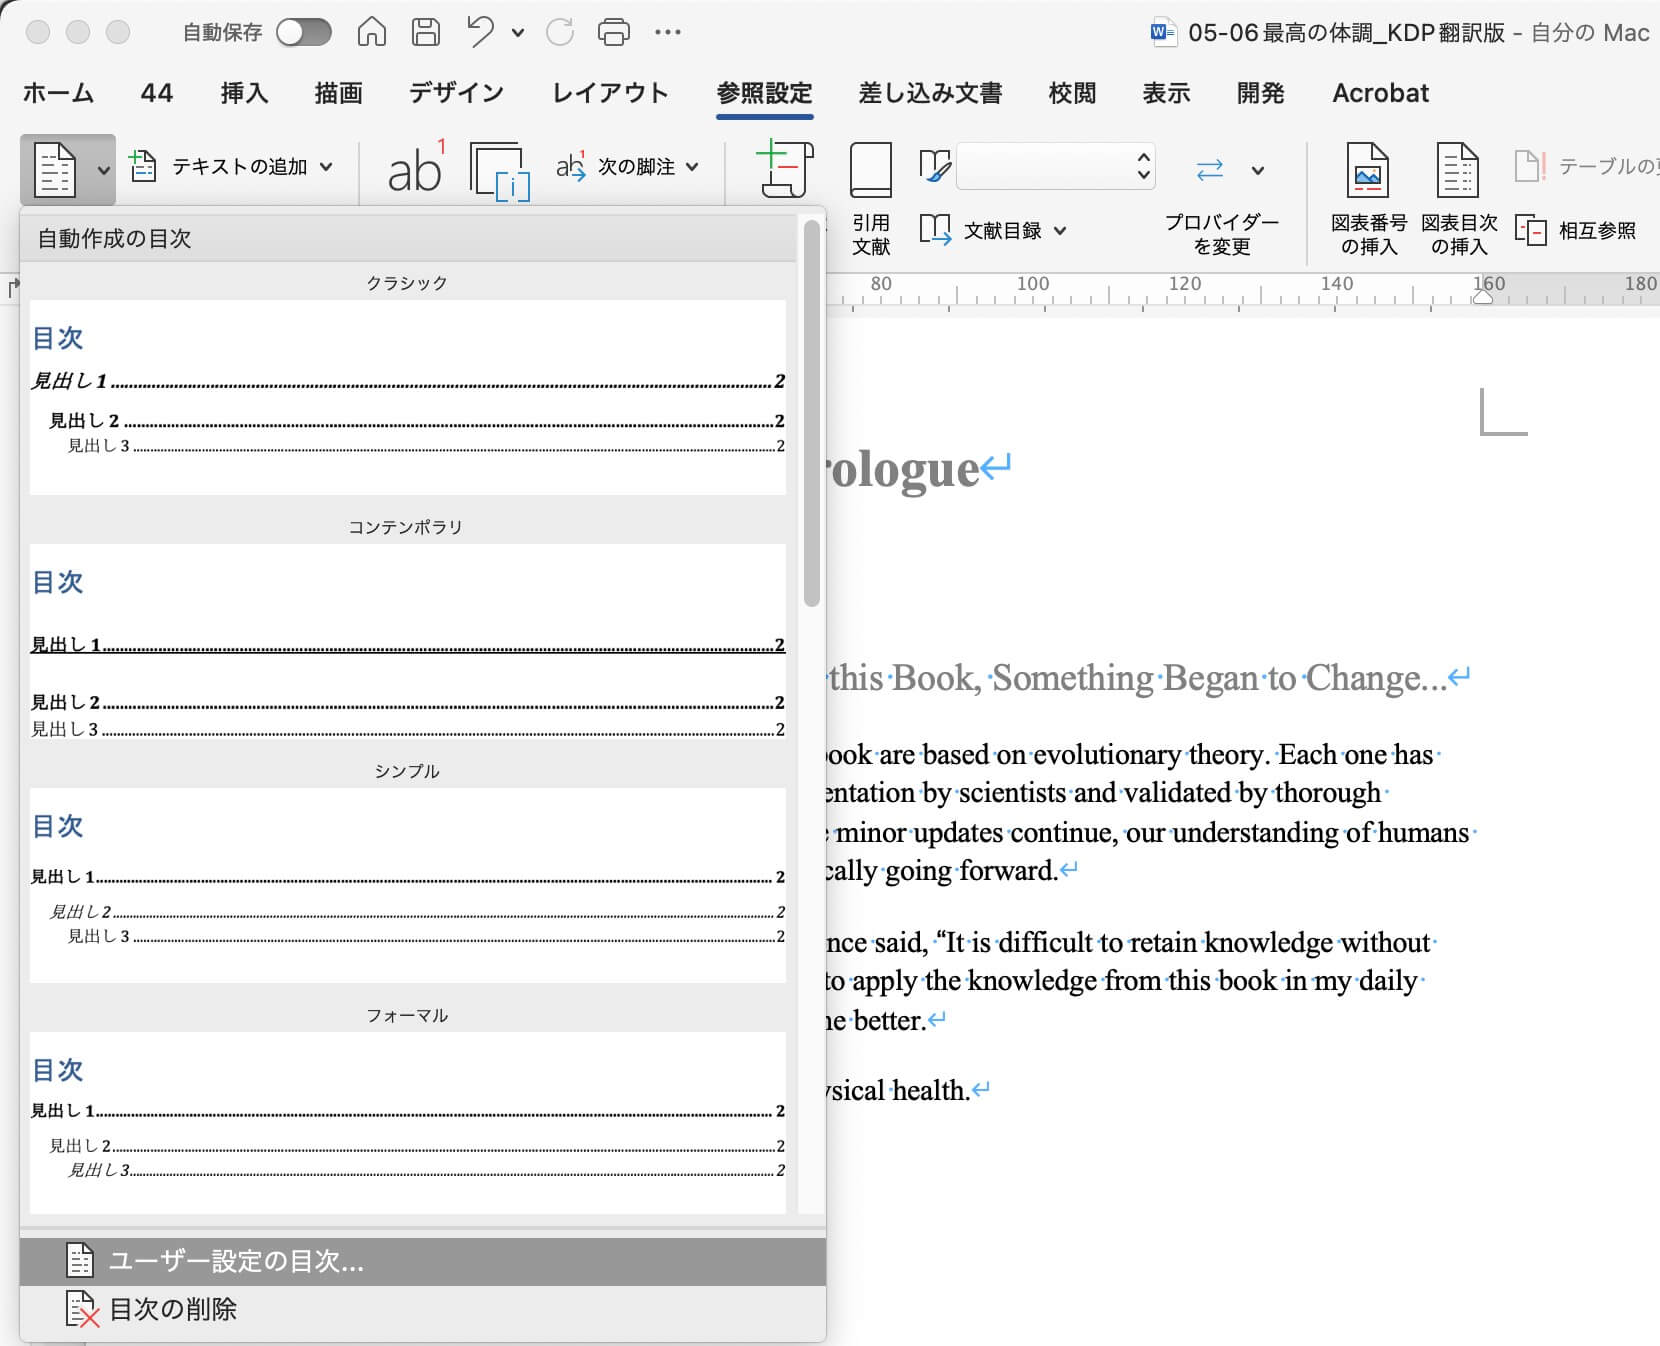Viewport: 1660px width, 1346px height.
Task: Click the undo arrow icon
Action: coord(480,33)
